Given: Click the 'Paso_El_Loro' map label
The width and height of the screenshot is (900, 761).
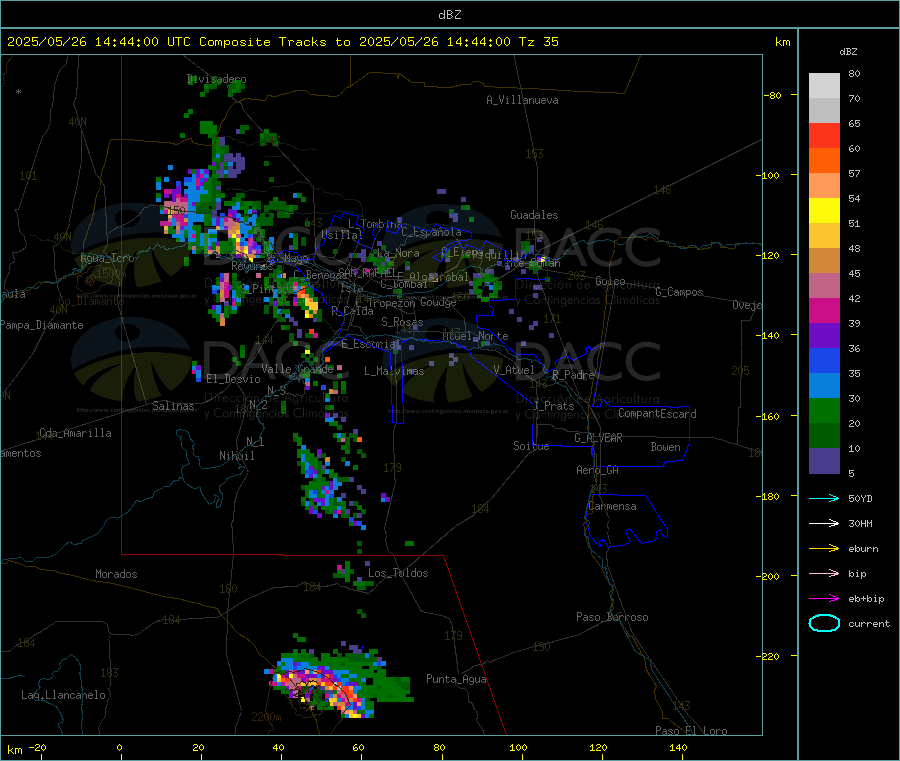Looking at the screenshot, I should [x=691, y=731].
